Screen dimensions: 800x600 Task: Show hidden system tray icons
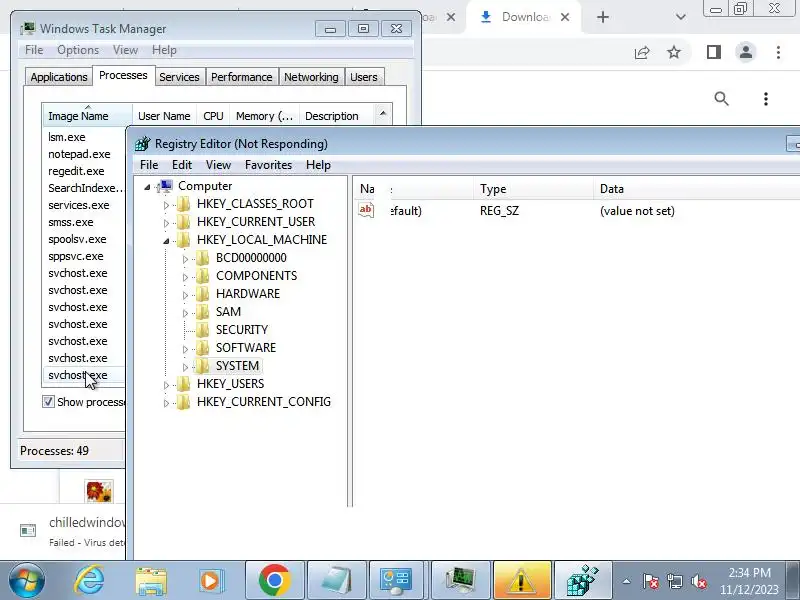point(627,581)
